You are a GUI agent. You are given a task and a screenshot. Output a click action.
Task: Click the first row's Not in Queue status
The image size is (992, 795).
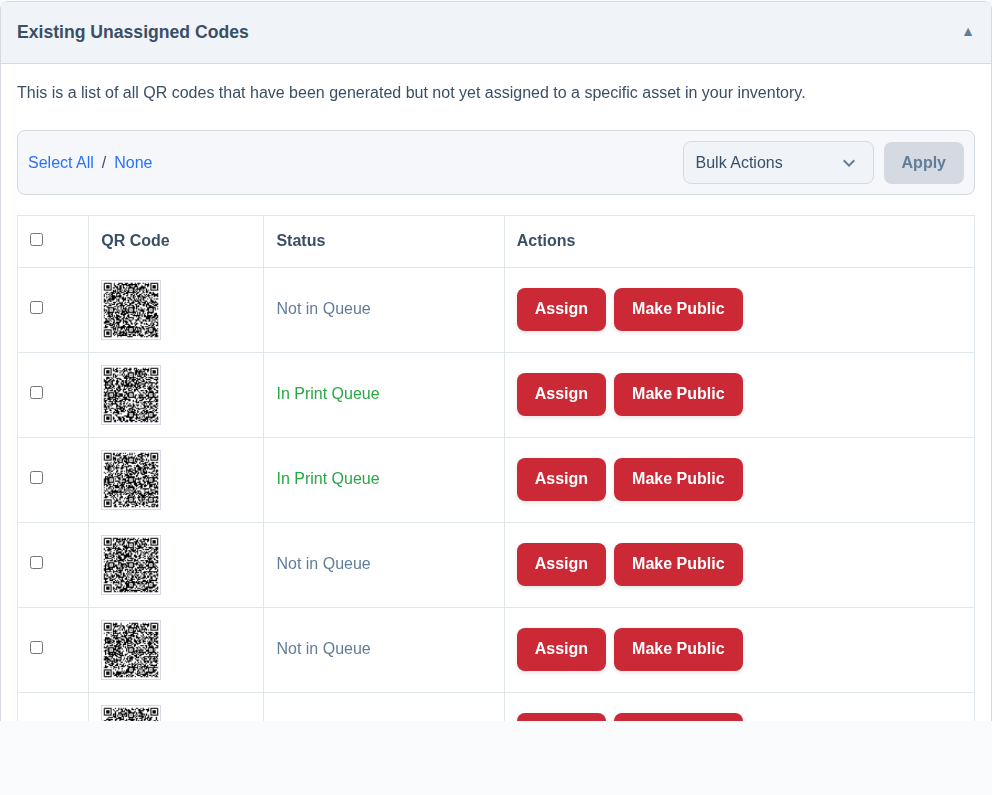point(323,309)
